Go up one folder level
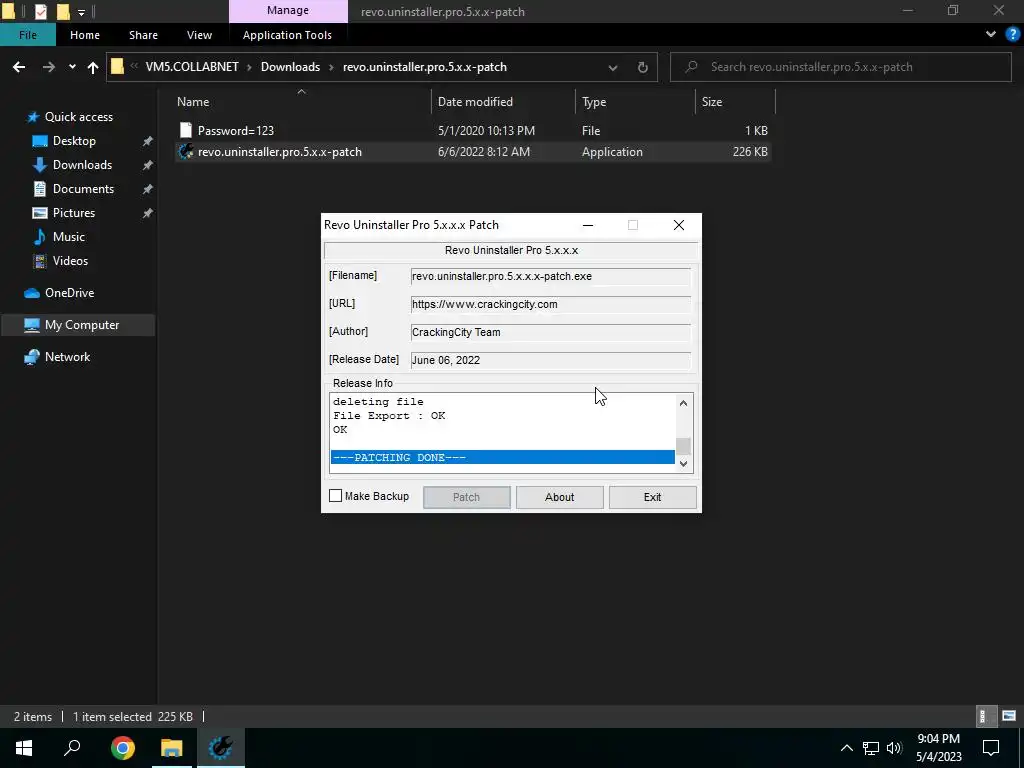1024x768 pixels. coord(93,67)
